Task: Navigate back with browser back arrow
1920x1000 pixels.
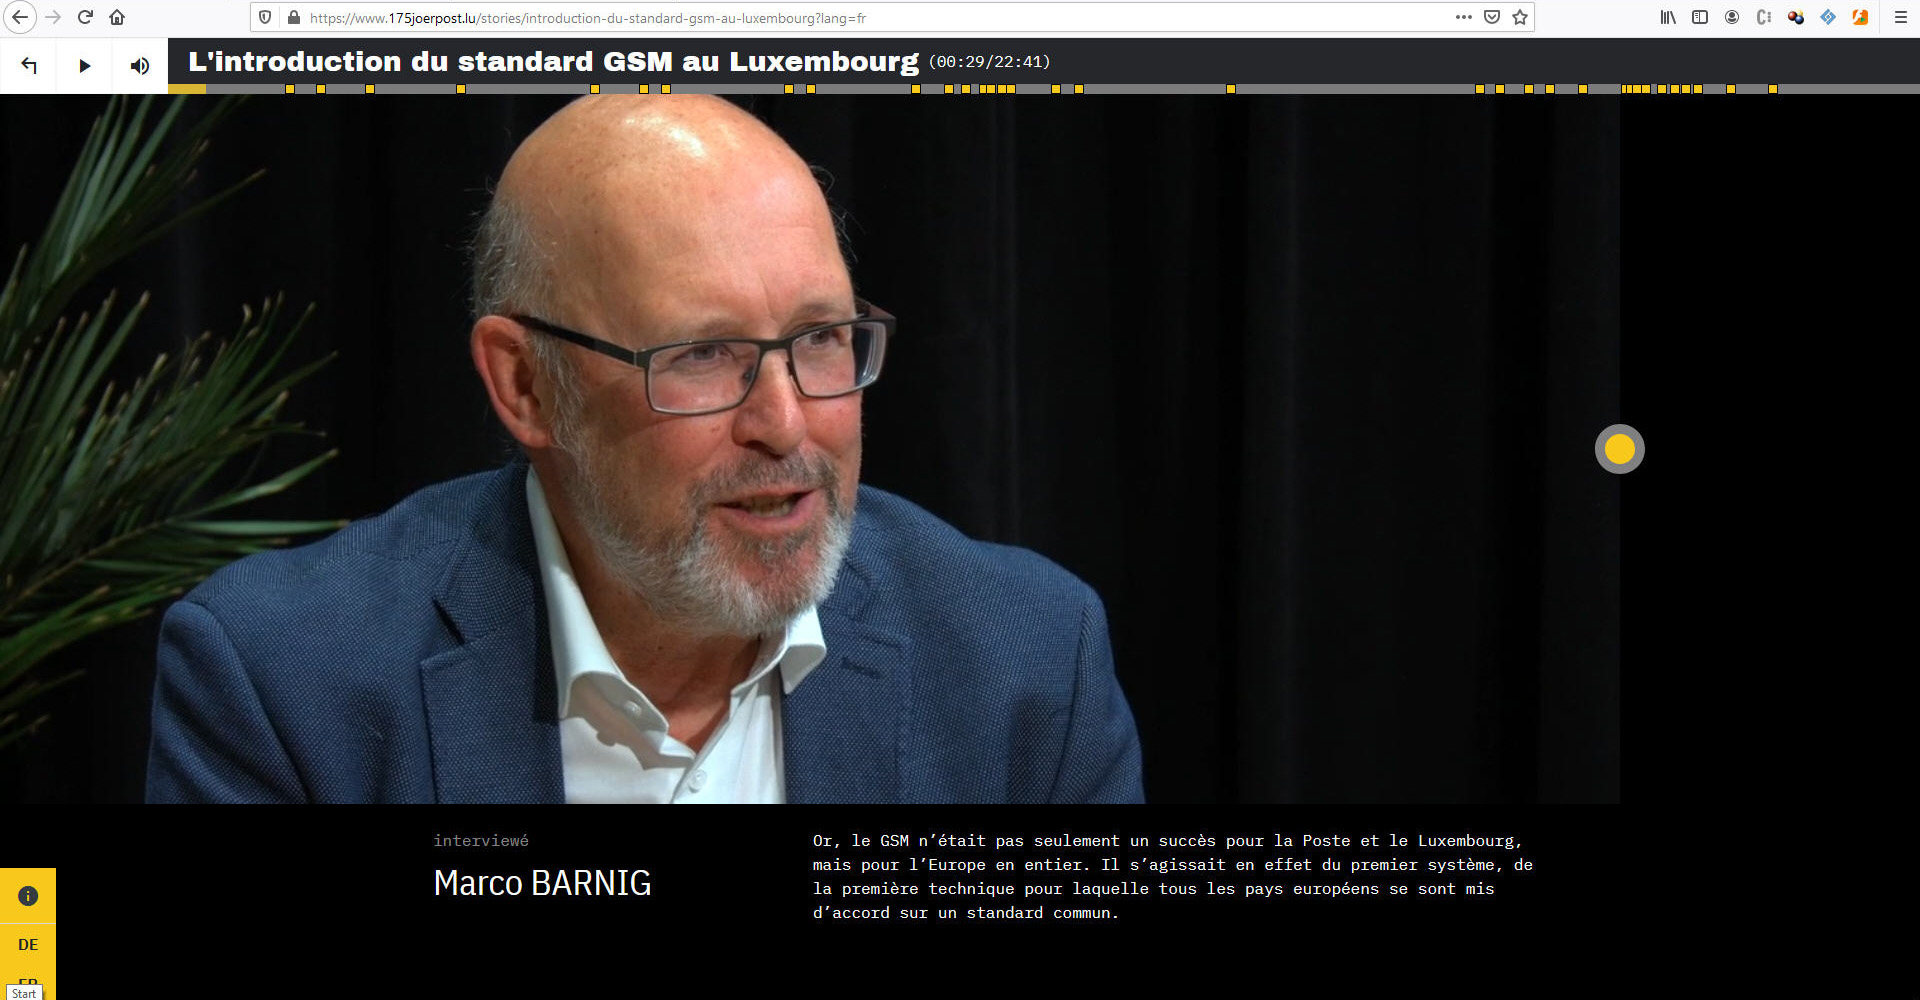Action: (20, 17)
